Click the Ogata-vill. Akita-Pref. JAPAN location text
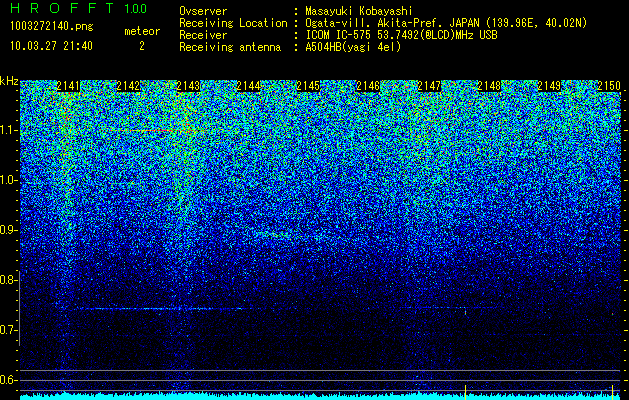This screenshot has width=629, height=400. pyautogui.click(x=444, y=23)
